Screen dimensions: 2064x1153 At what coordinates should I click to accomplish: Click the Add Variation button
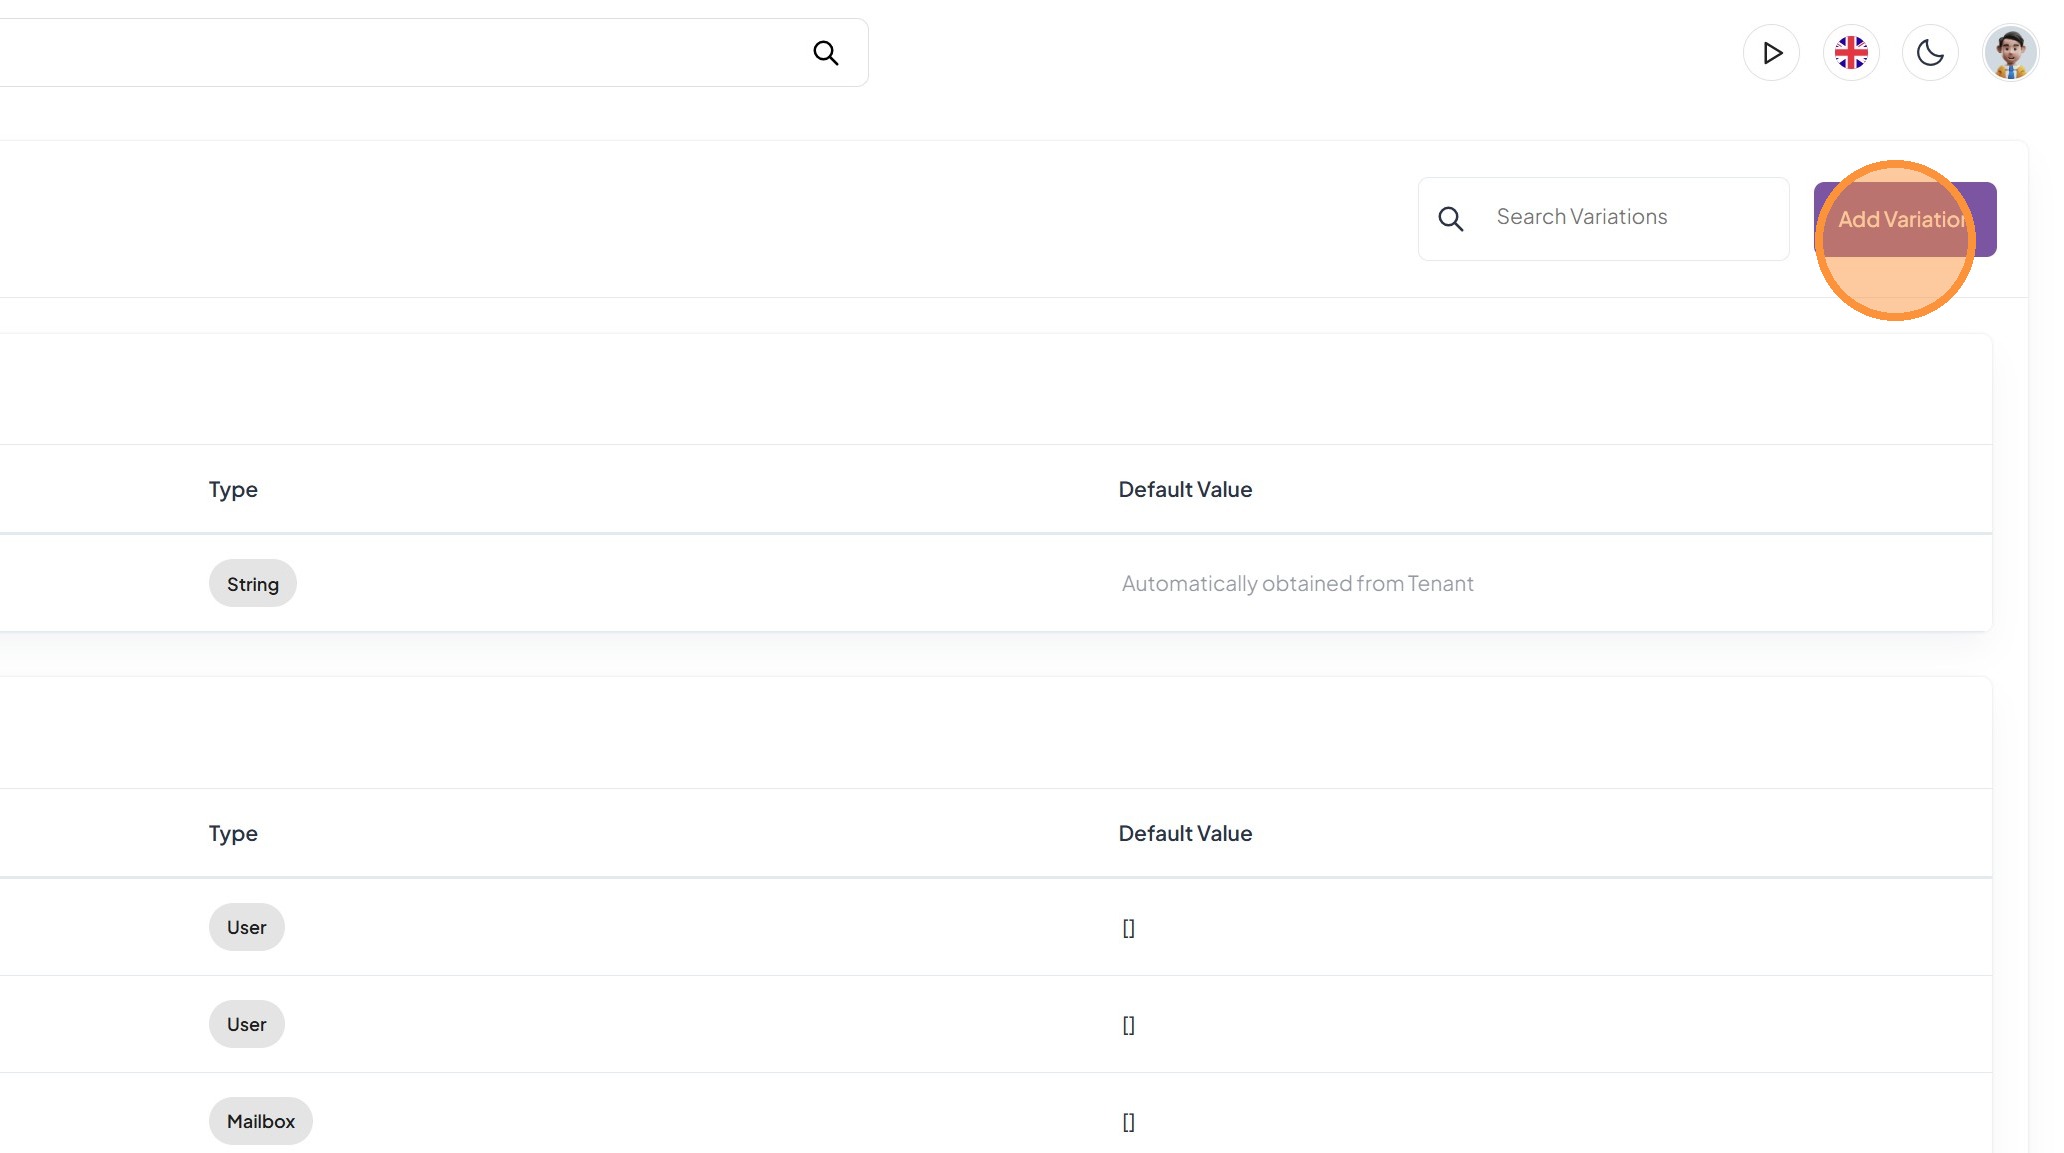point(1904,219)
